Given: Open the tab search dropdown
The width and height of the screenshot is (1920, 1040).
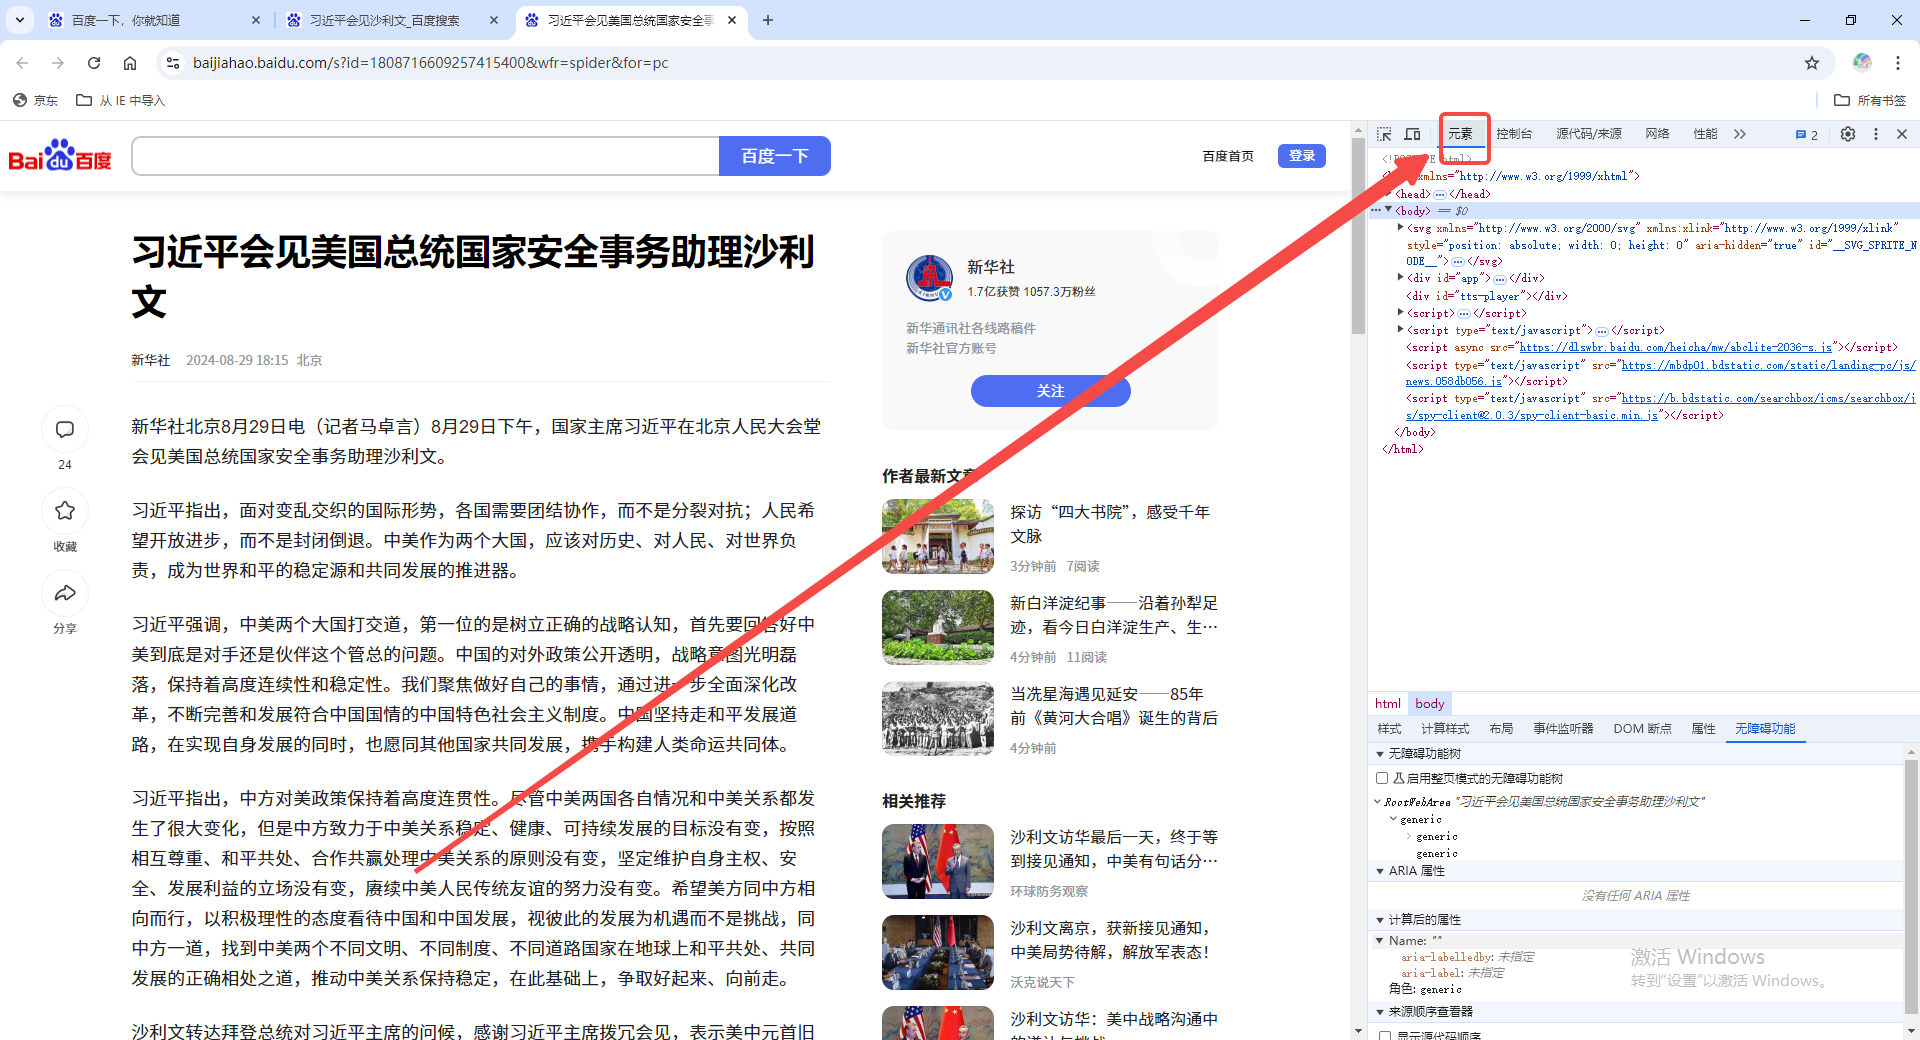Looking at the screenshot, I should click(20, 20).
